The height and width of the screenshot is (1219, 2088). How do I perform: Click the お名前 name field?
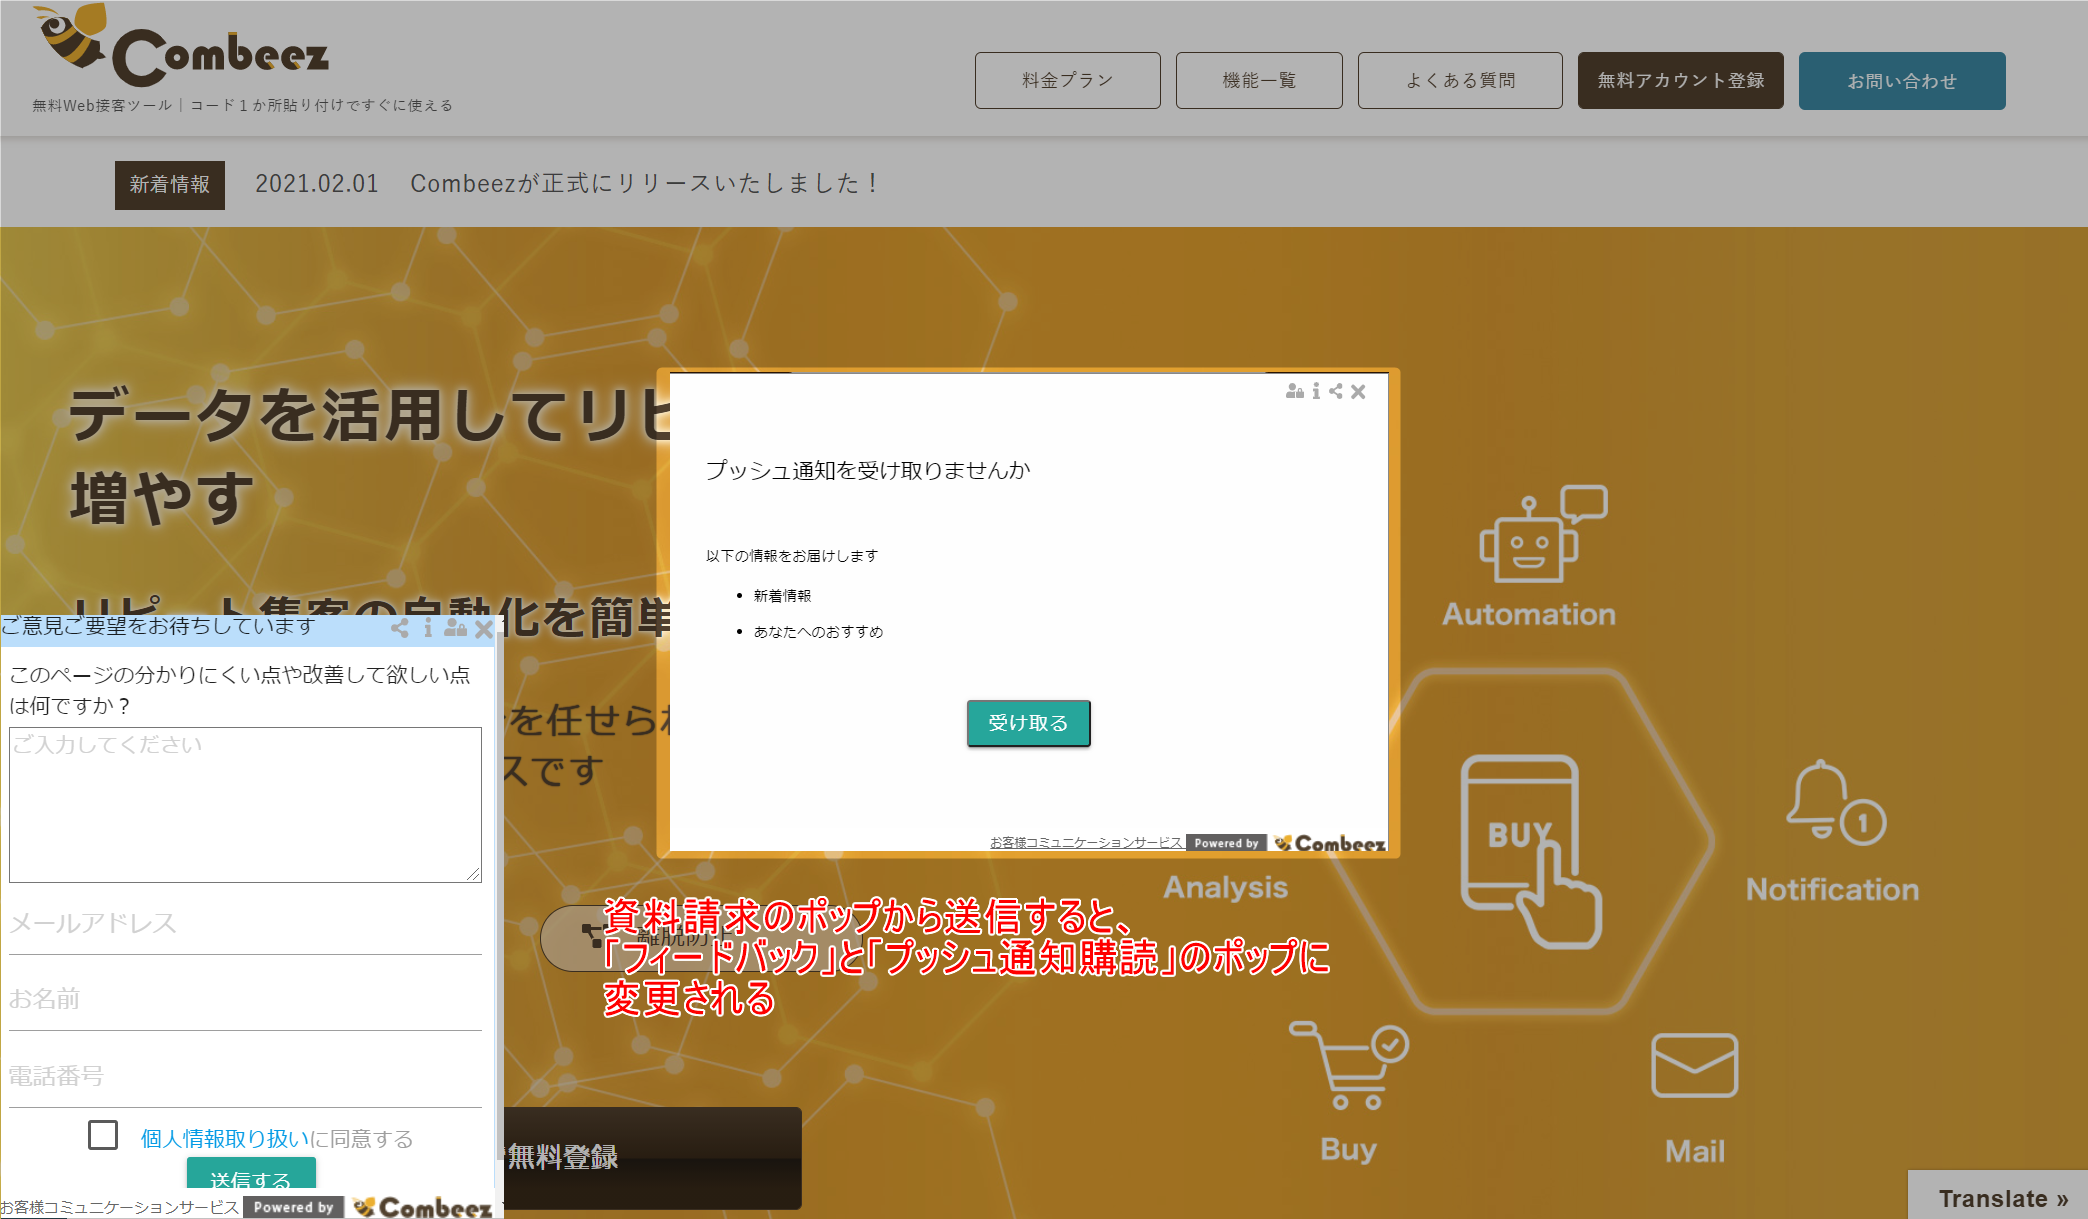245,999
